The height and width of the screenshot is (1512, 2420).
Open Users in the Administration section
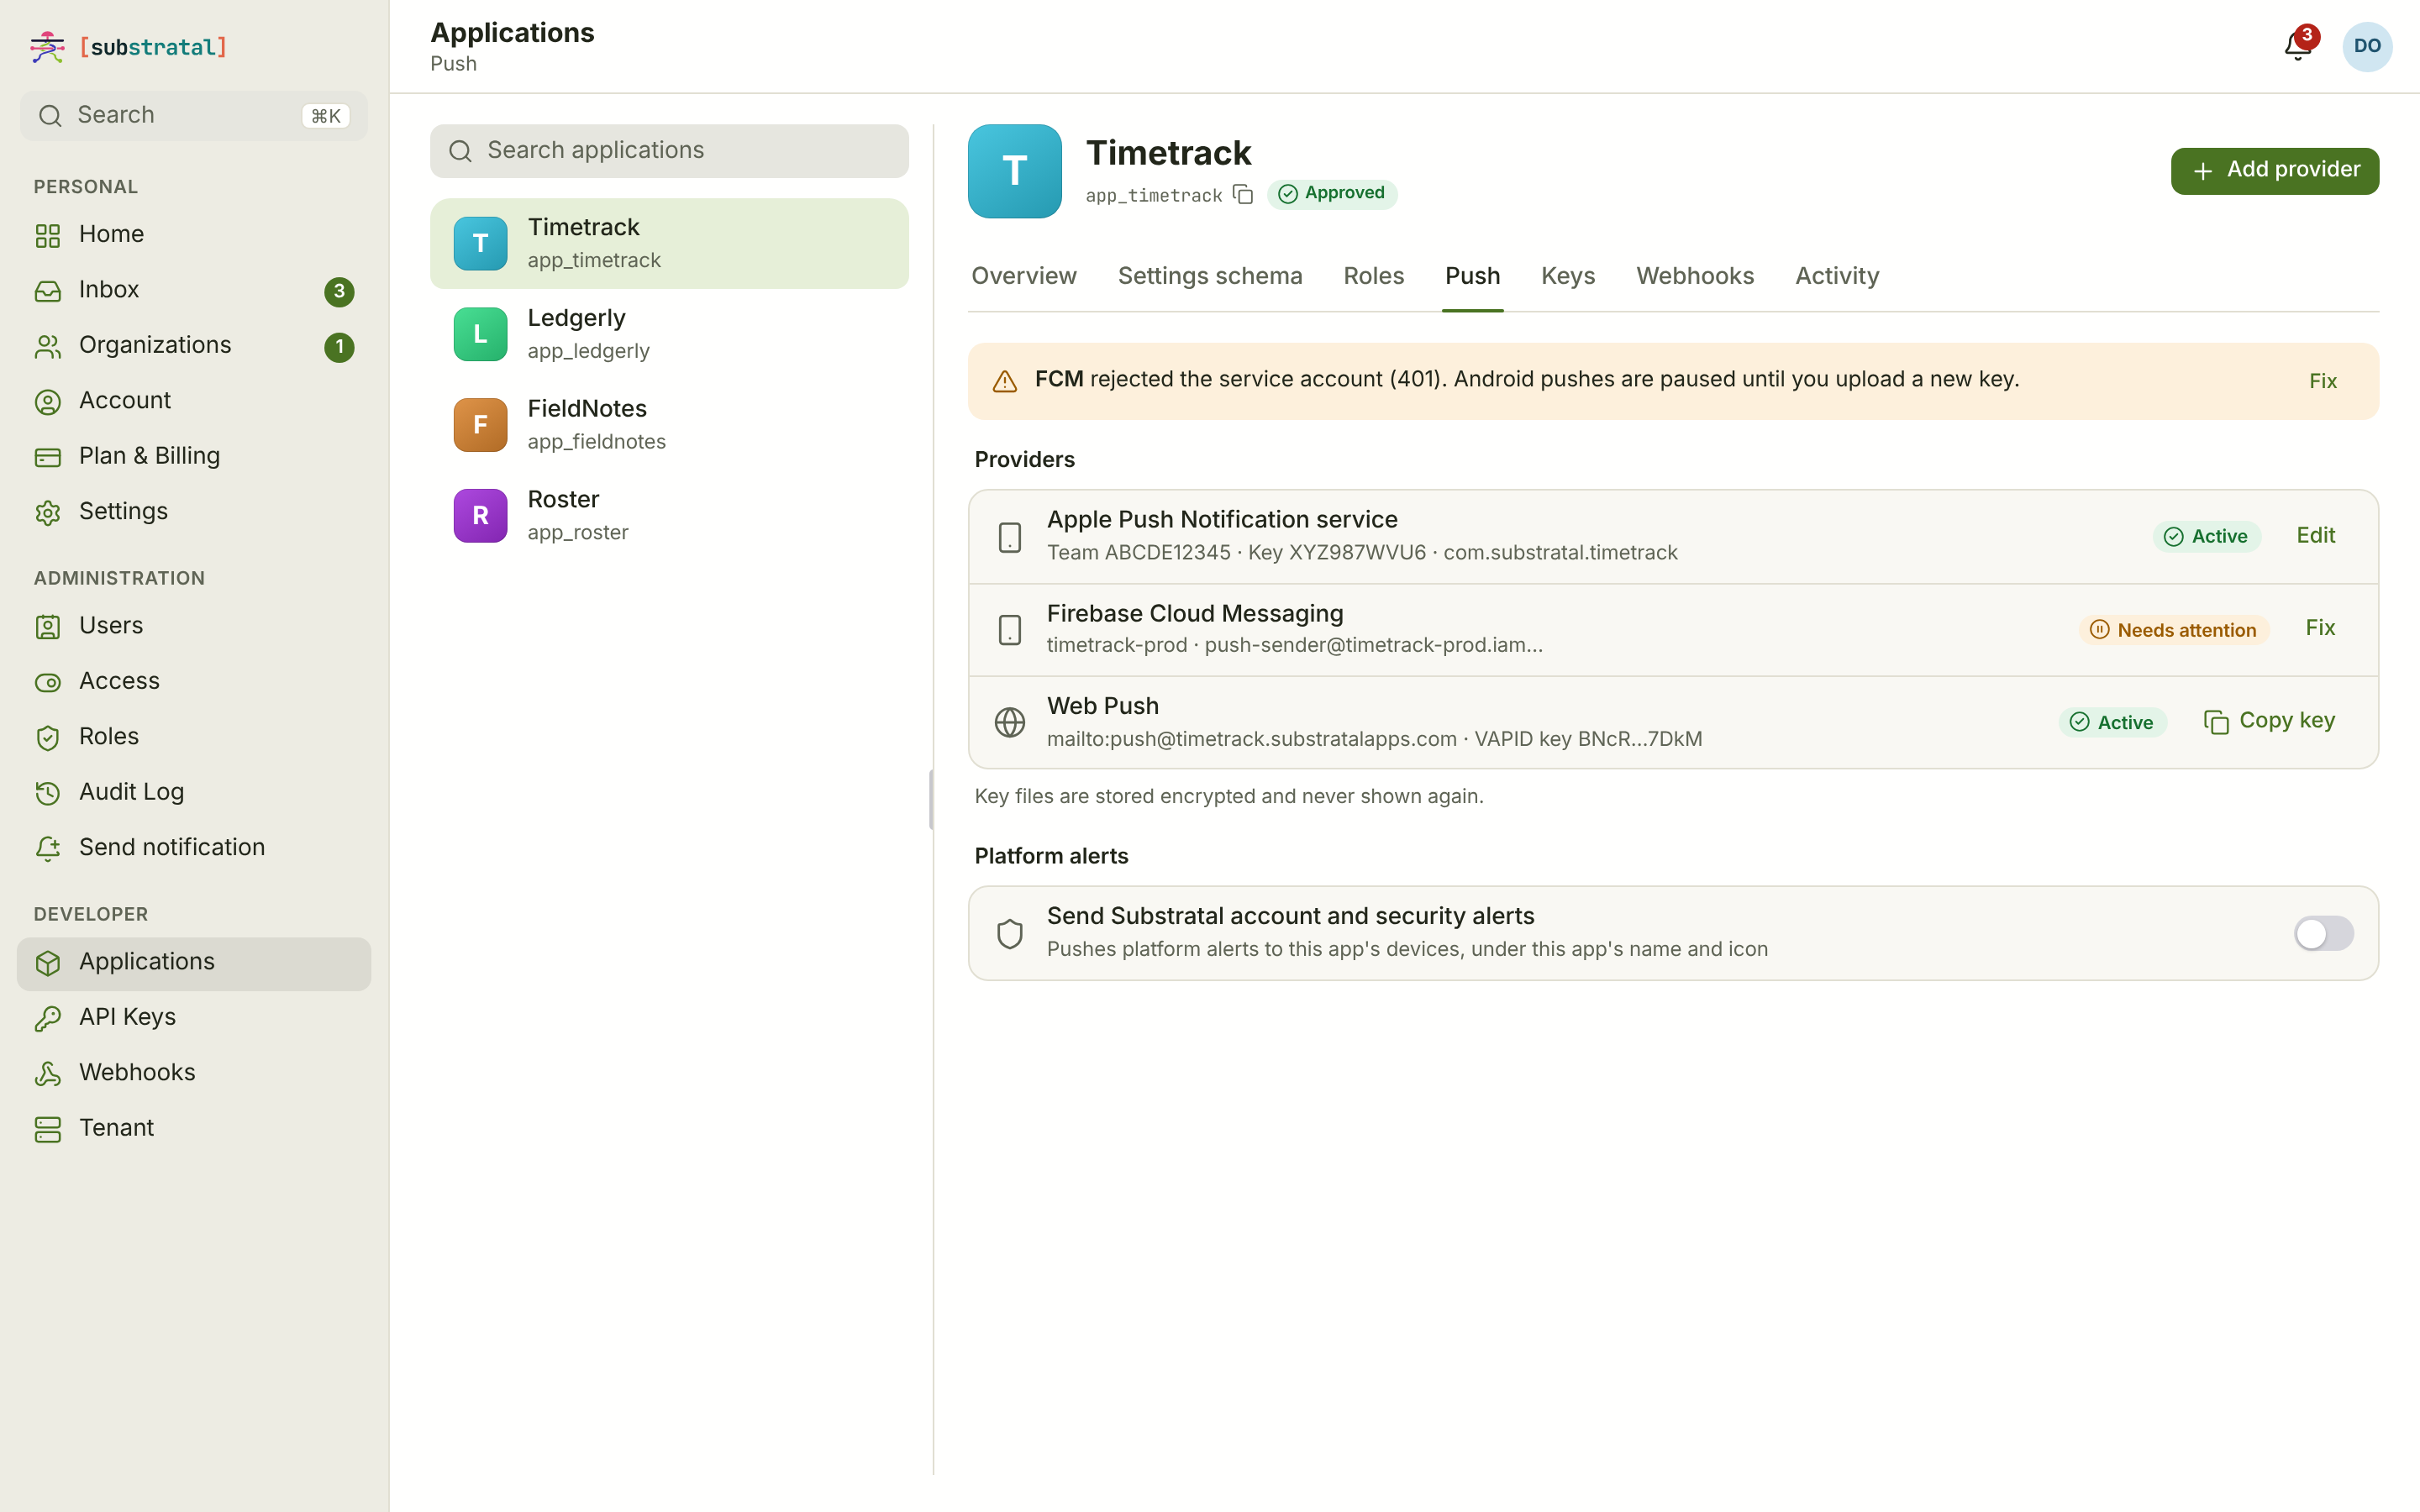coord(194,626)
